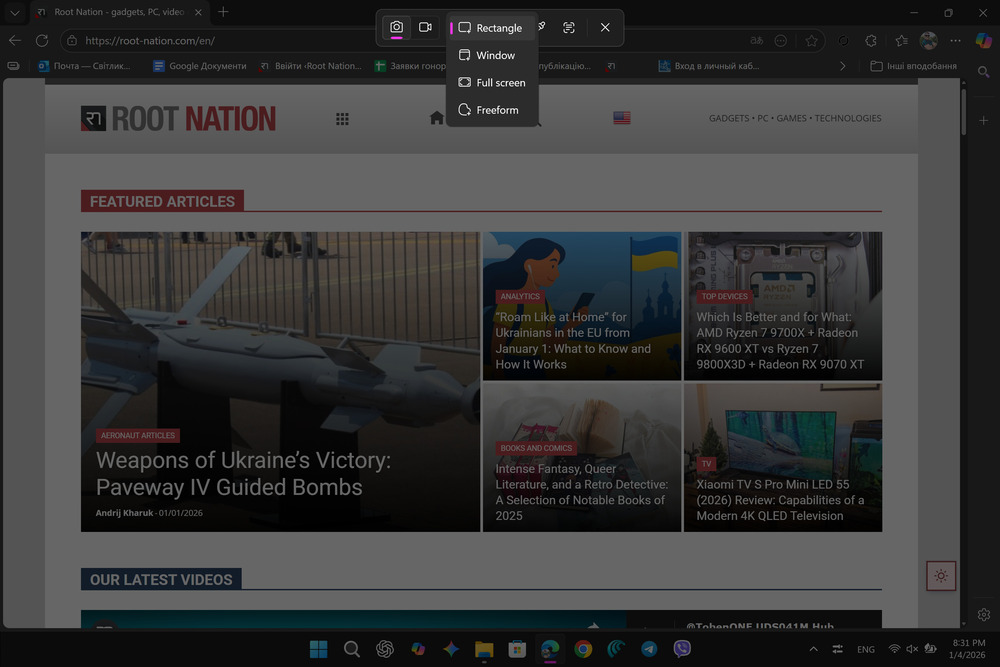Go to the site Home icon
Screen dimensions: 1000x667
click(437, 118)
